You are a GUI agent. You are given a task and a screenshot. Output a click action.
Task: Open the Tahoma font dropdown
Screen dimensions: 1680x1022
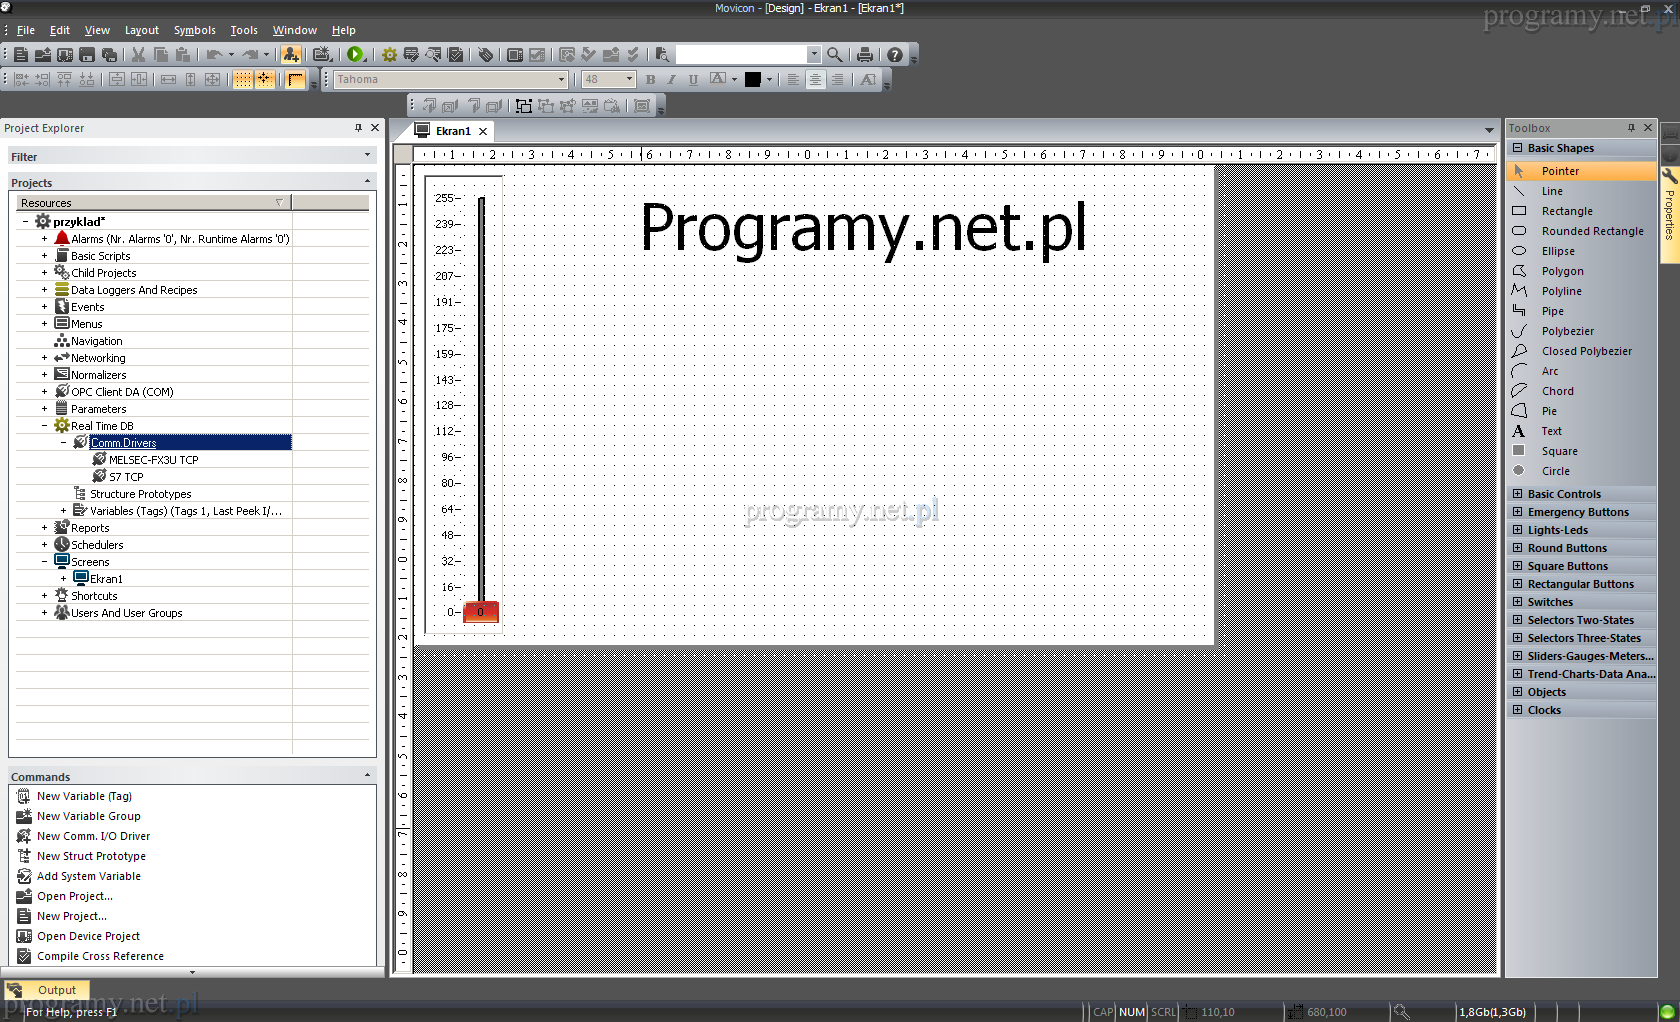pyautogui.click(x=560, y=79)
